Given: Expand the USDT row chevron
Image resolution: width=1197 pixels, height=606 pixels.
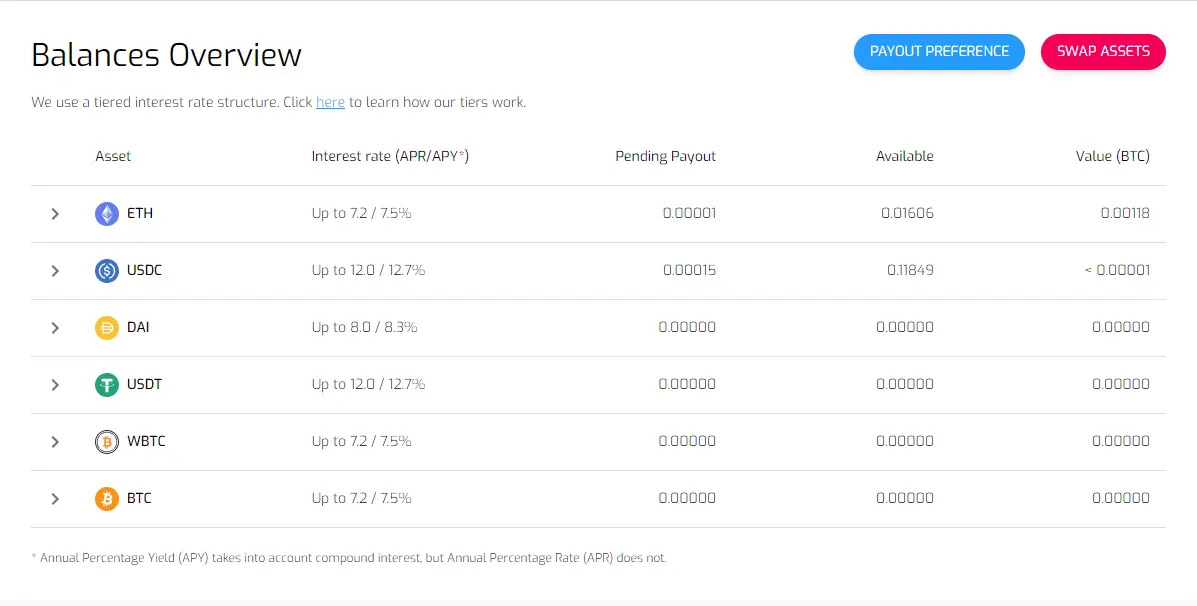Looking at the screenshot, I should point(55,385).
